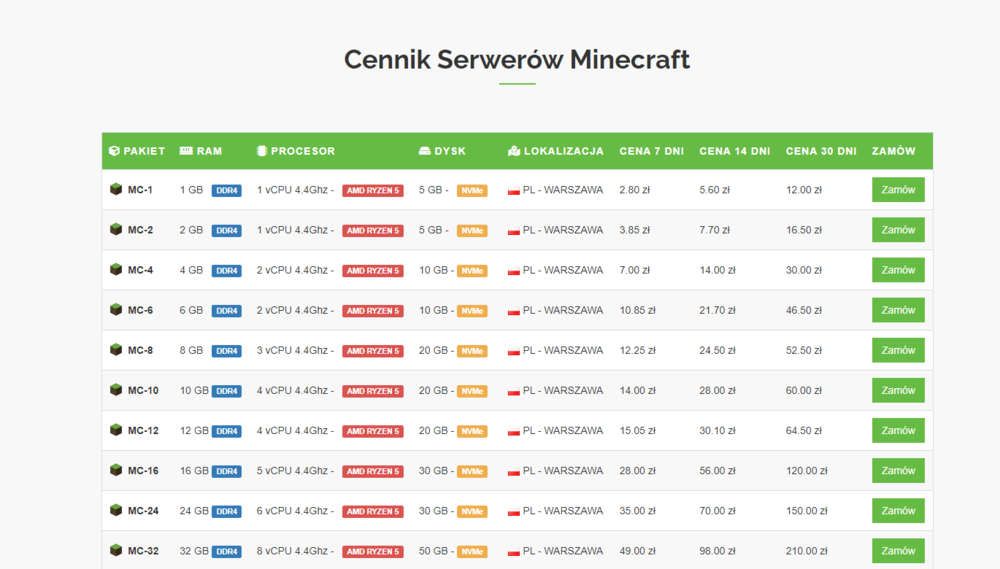Click the 6 vCPU 4.4Ghz text

[x=292, y=511]
